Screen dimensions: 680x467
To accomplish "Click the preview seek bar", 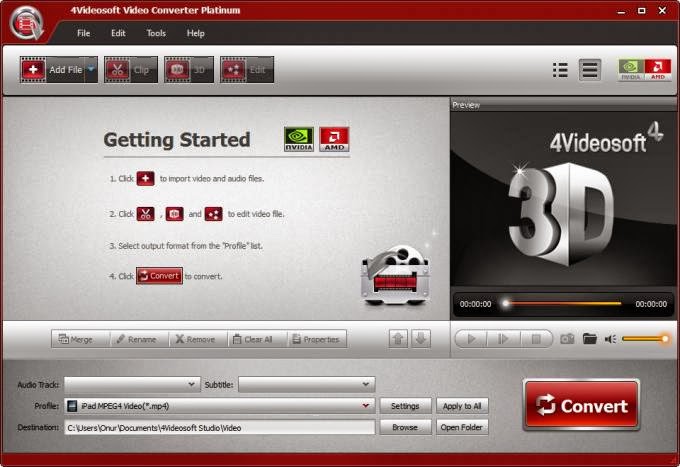I will [x=563, y=304].
